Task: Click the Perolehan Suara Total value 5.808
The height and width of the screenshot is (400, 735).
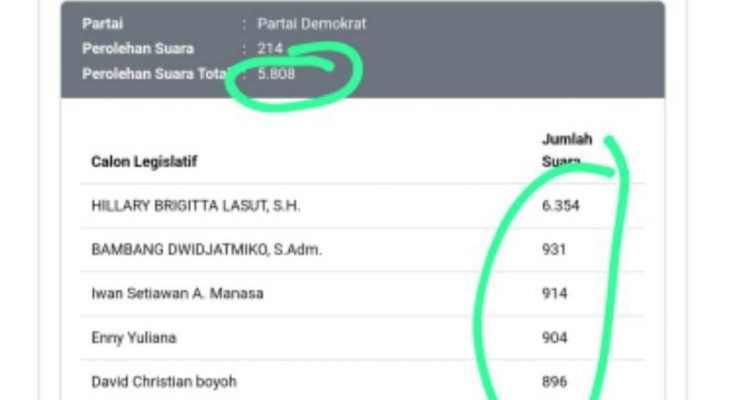Action: pos(276,74)
